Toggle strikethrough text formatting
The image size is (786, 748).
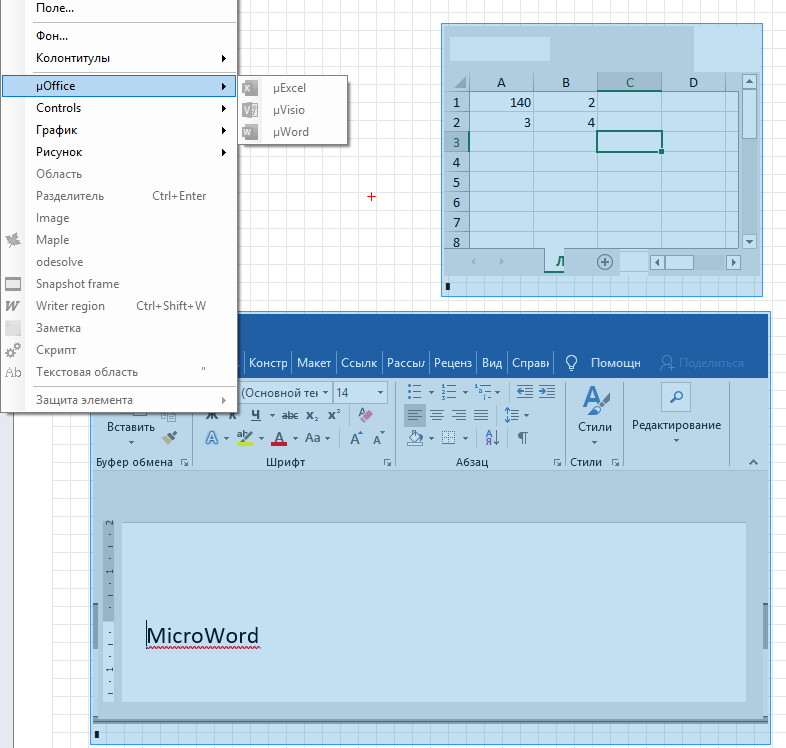(290, 415)
